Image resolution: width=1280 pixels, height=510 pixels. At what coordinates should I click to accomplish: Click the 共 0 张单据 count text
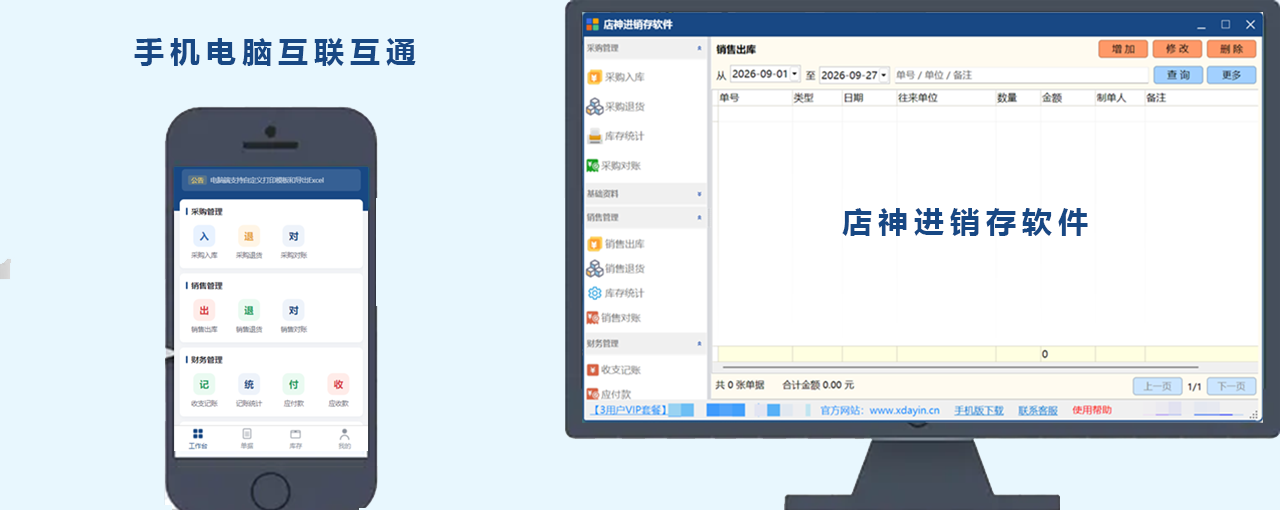click(x=740, y=385)
